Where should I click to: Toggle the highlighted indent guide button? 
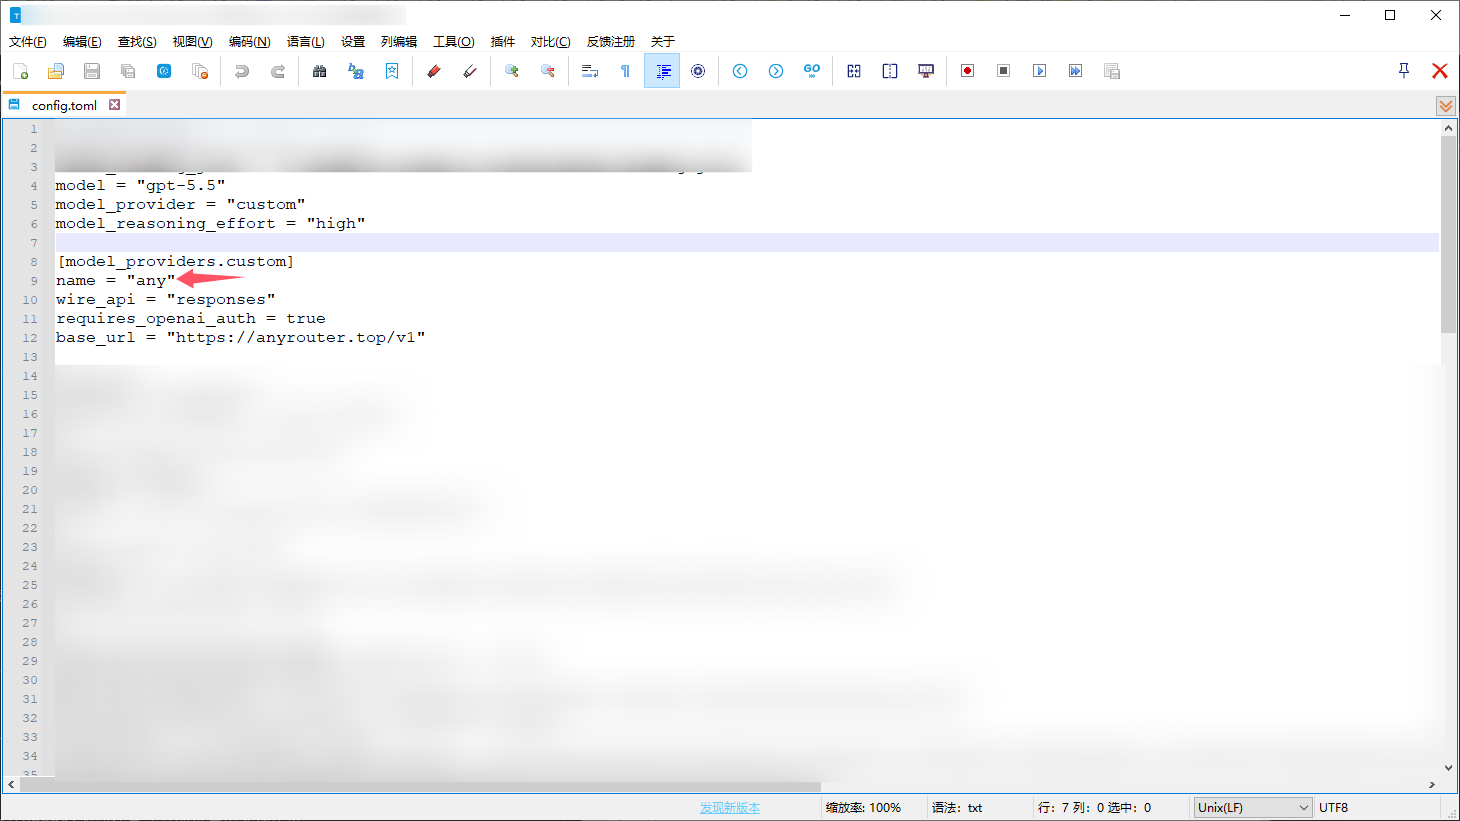click(662, 71)
